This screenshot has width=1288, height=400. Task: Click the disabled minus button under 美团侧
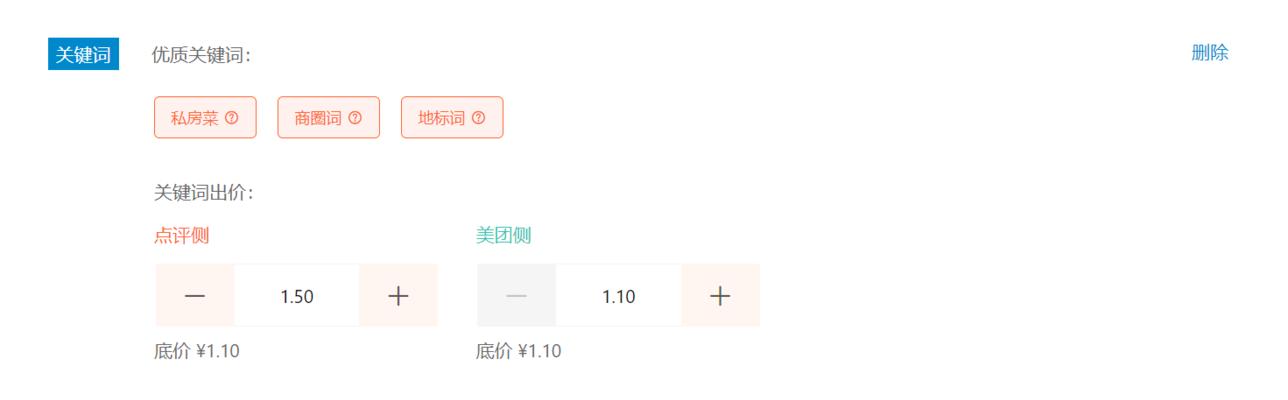pos(517,296)
